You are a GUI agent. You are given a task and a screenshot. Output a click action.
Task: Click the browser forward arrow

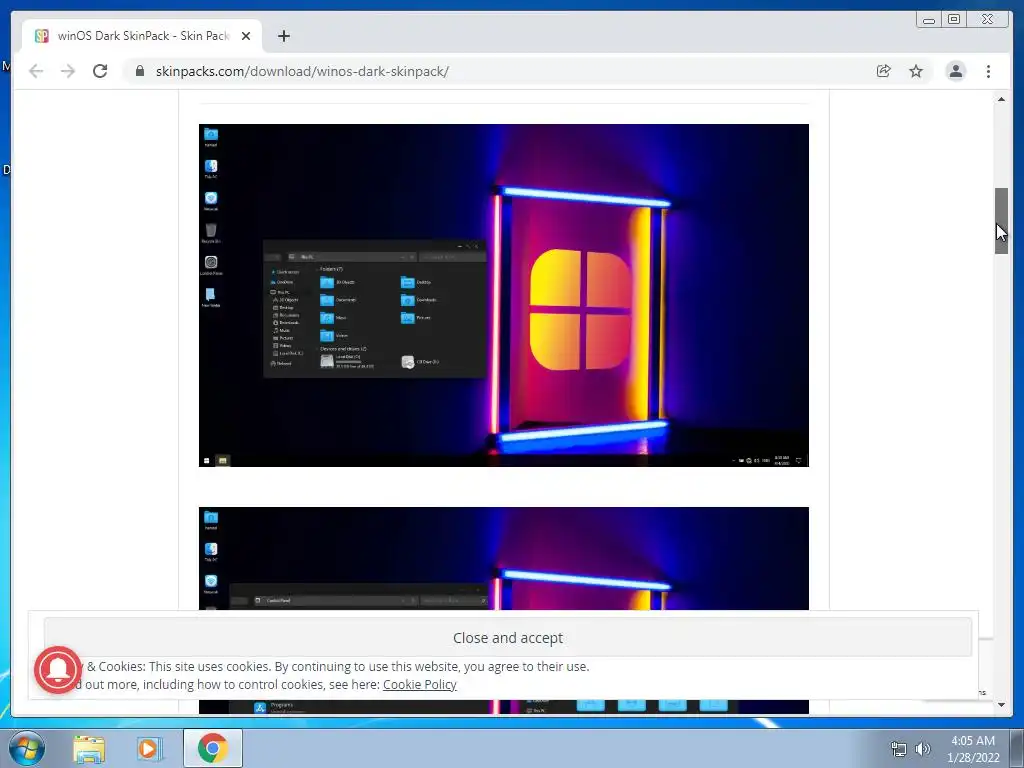[x=68, y=71]
